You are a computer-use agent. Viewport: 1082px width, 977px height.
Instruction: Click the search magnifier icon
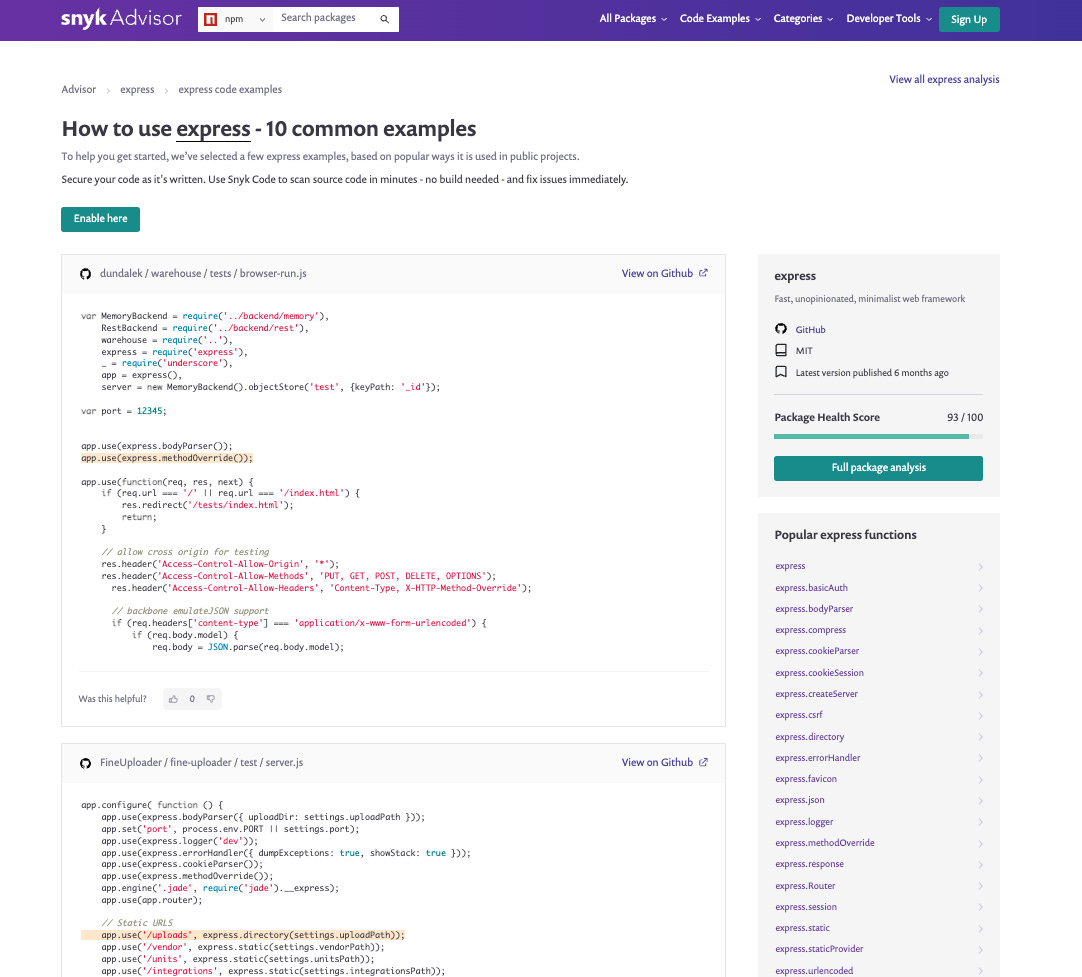point(384,19)
